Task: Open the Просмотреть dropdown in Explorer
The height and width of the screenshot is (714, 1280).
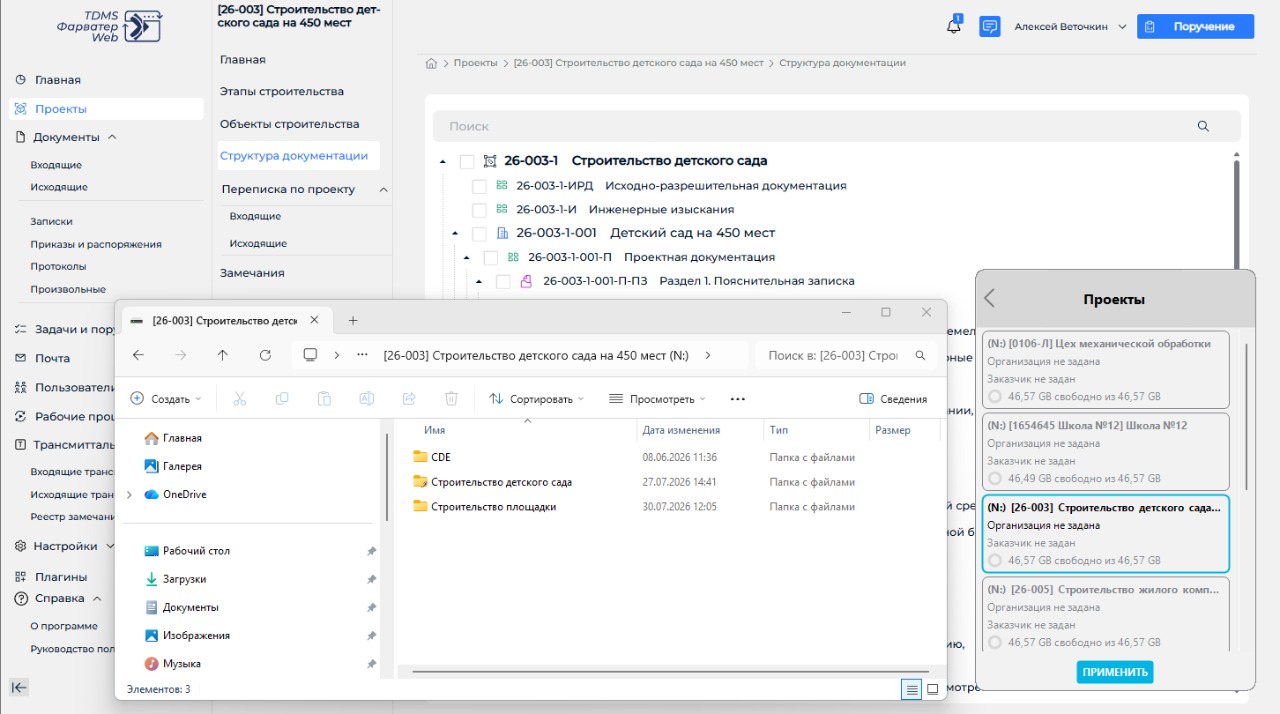Action: [x=657, y=398]
